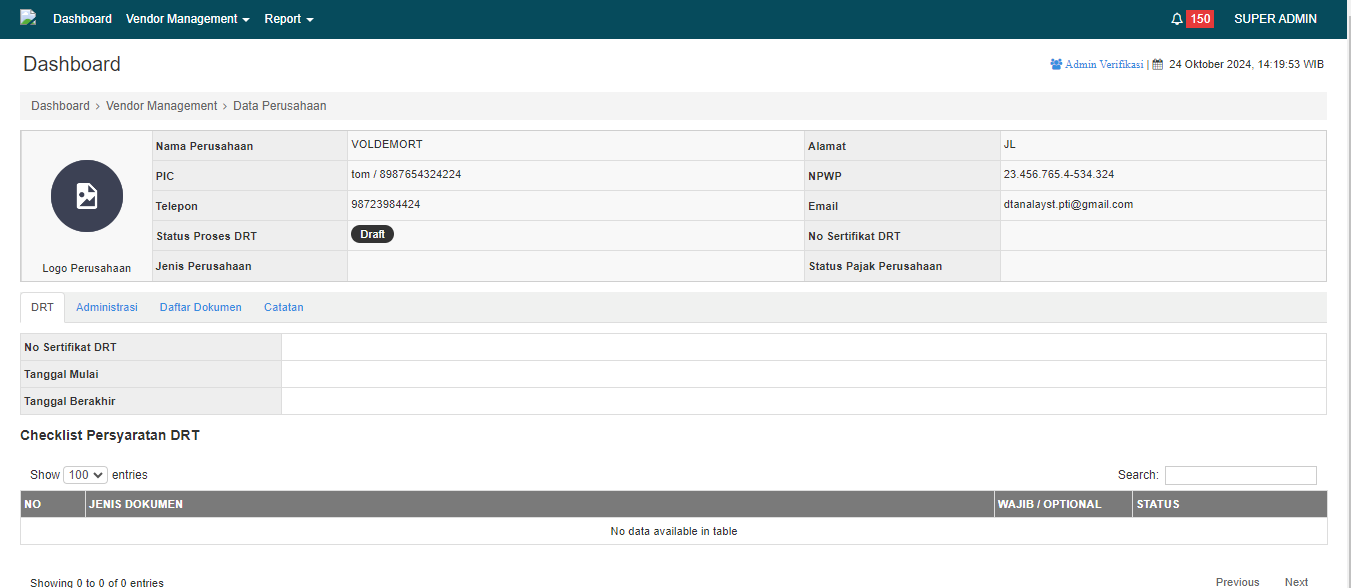Click the site logo in navbar
The width and height of the screenshot is (1351, 588).
[x=28, y=17]
